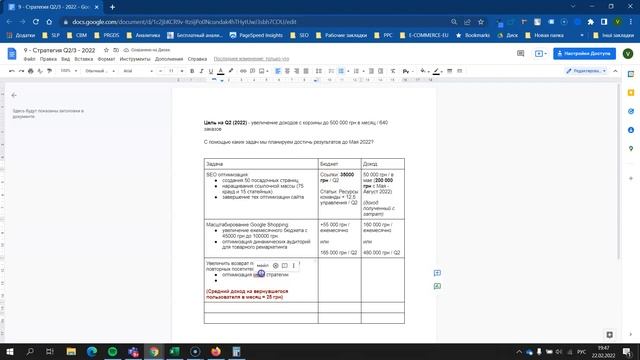The image size is (640, 360).
Task: Toggle italic formatting
Action: [x=201, y=71]
